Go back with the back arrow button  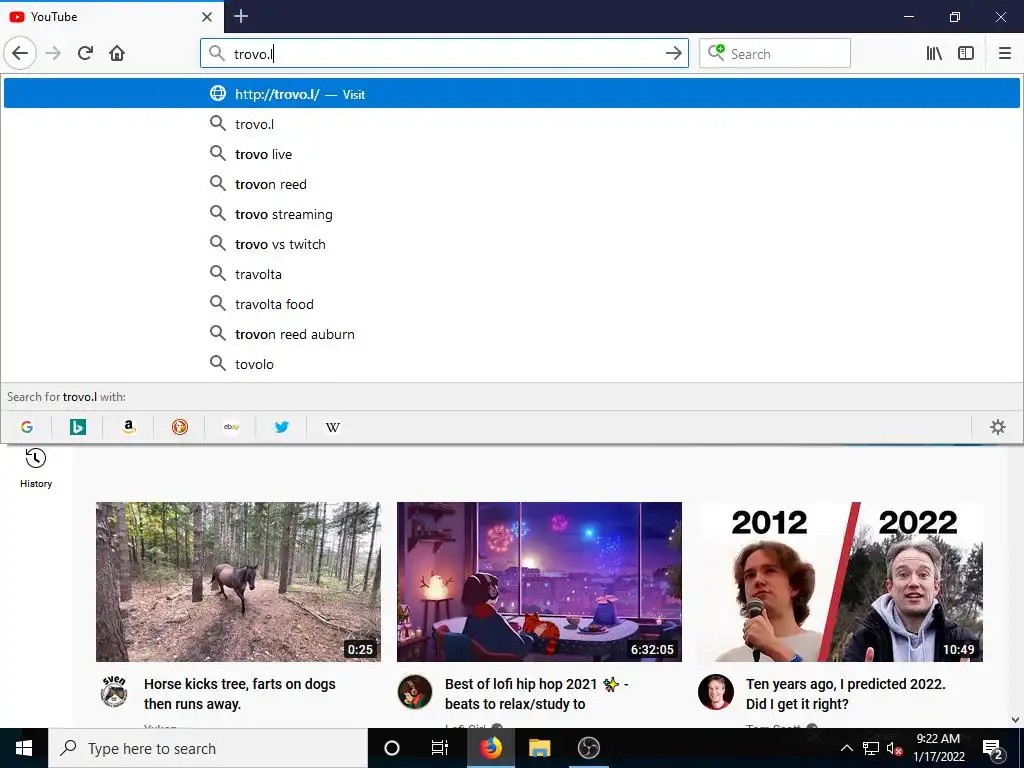pos(20,54)
